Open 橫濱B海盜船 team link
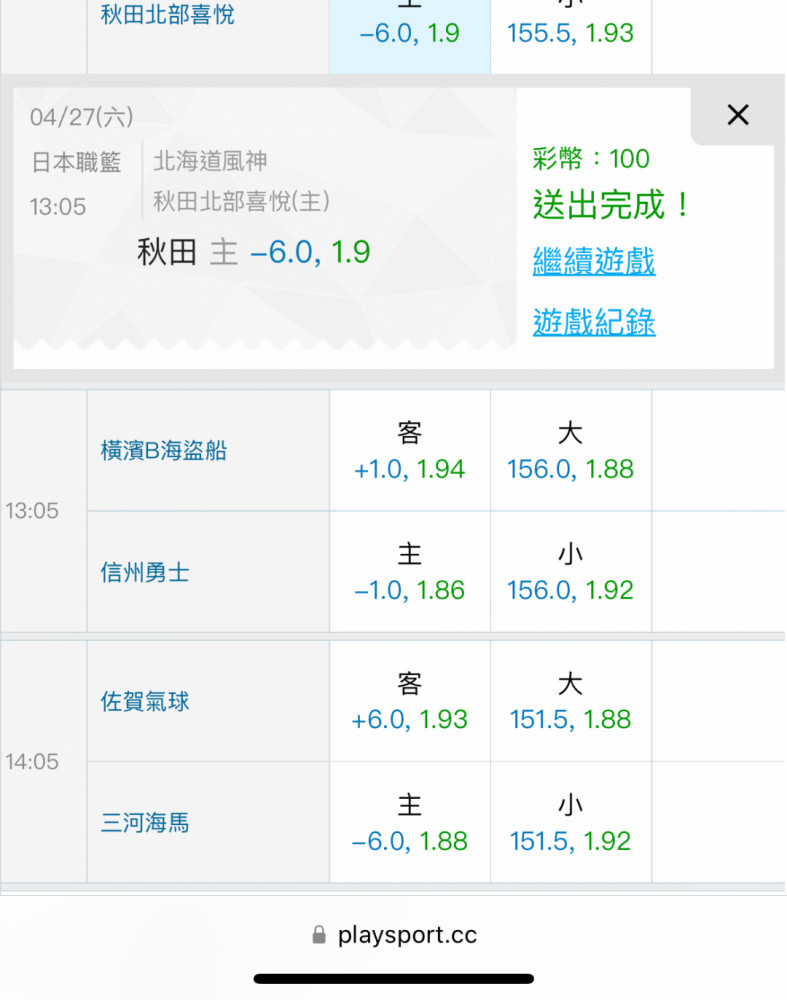This screenshot has height=1000, width=787. pyautogui.click(x=164, y=451)
